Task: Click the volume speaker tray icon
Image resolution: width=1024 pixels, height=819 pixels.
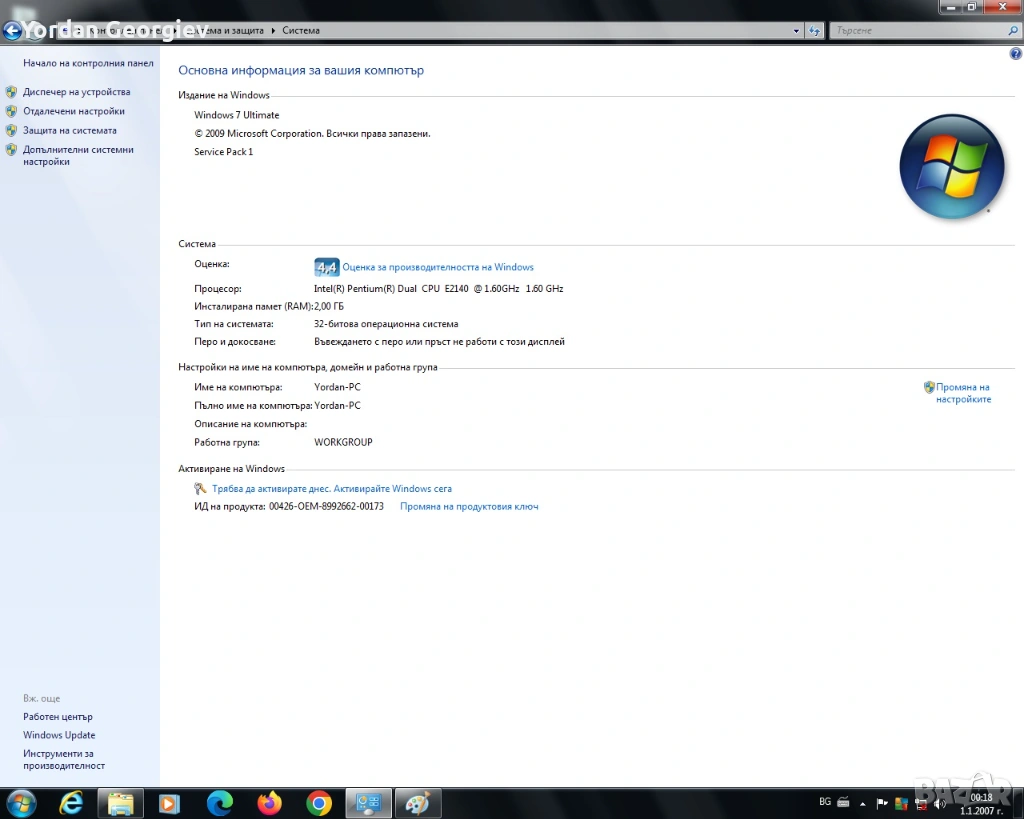Action: [x=939, y=803]
